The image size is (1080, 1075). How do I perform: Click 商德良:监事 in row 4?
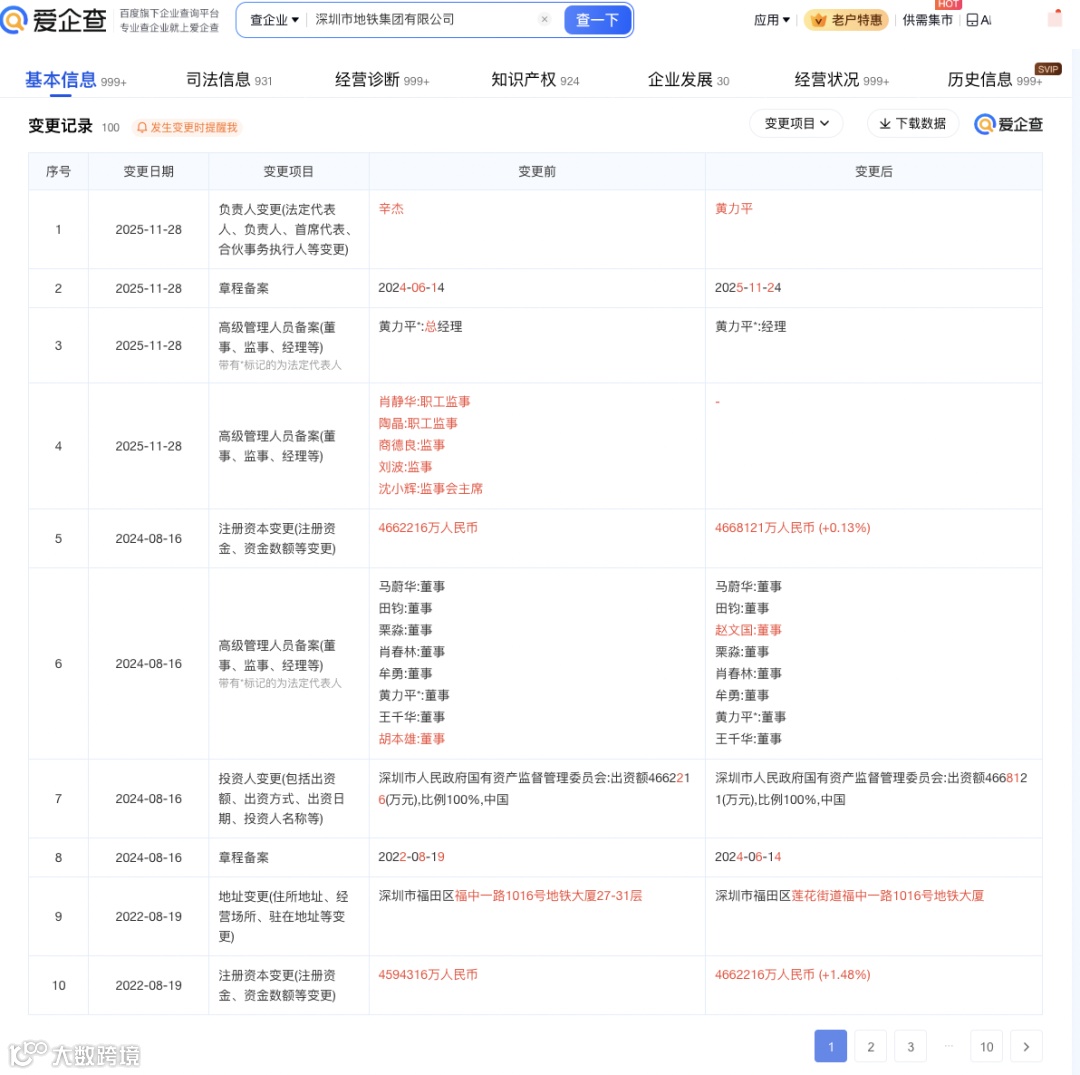click(x=412, y=446)
